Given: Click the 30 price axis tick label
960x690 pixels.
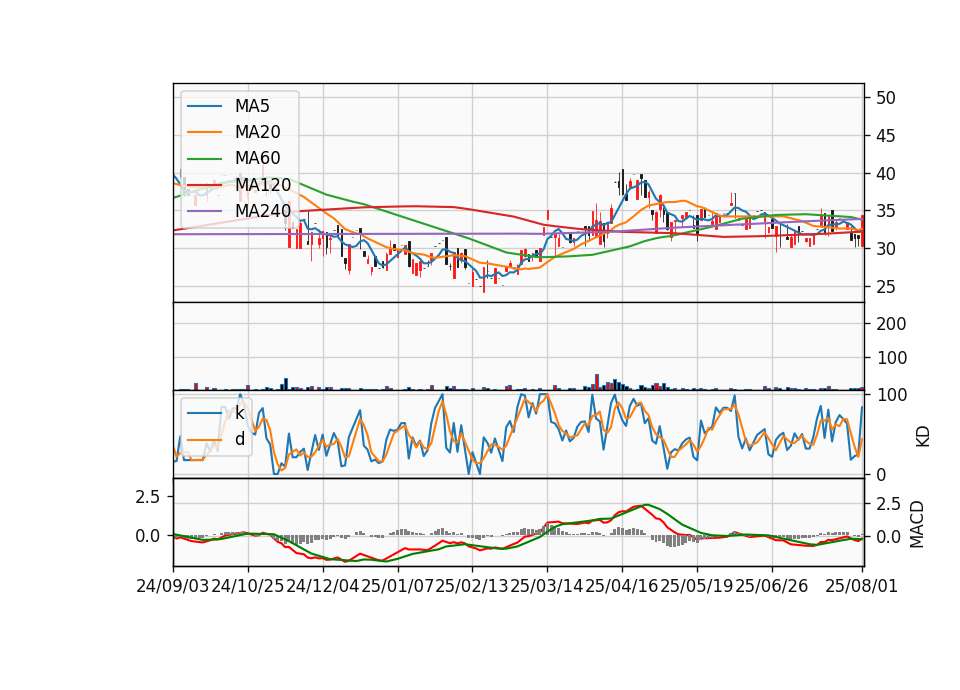Looking at the screenshot, I should 885,249.
